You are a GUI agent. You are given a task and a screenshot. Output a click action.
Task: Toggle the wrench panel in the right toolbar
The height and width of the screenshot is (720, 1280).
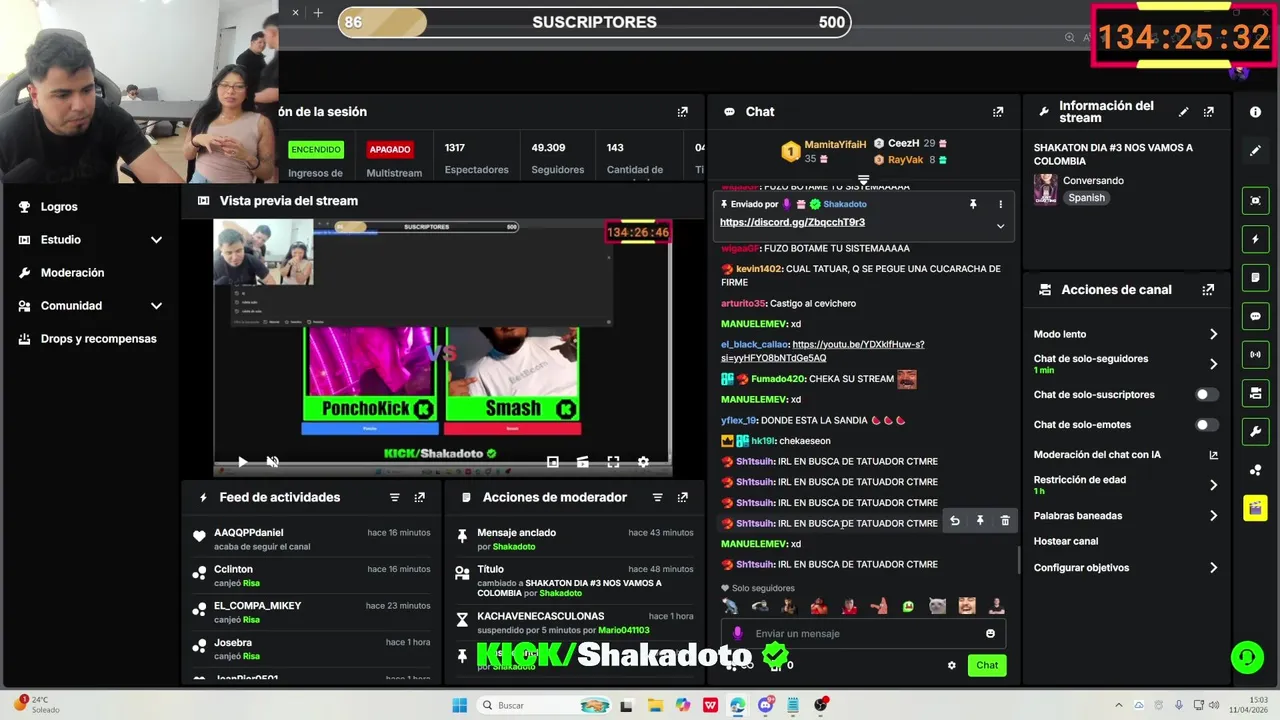(x=1255, y=431)
